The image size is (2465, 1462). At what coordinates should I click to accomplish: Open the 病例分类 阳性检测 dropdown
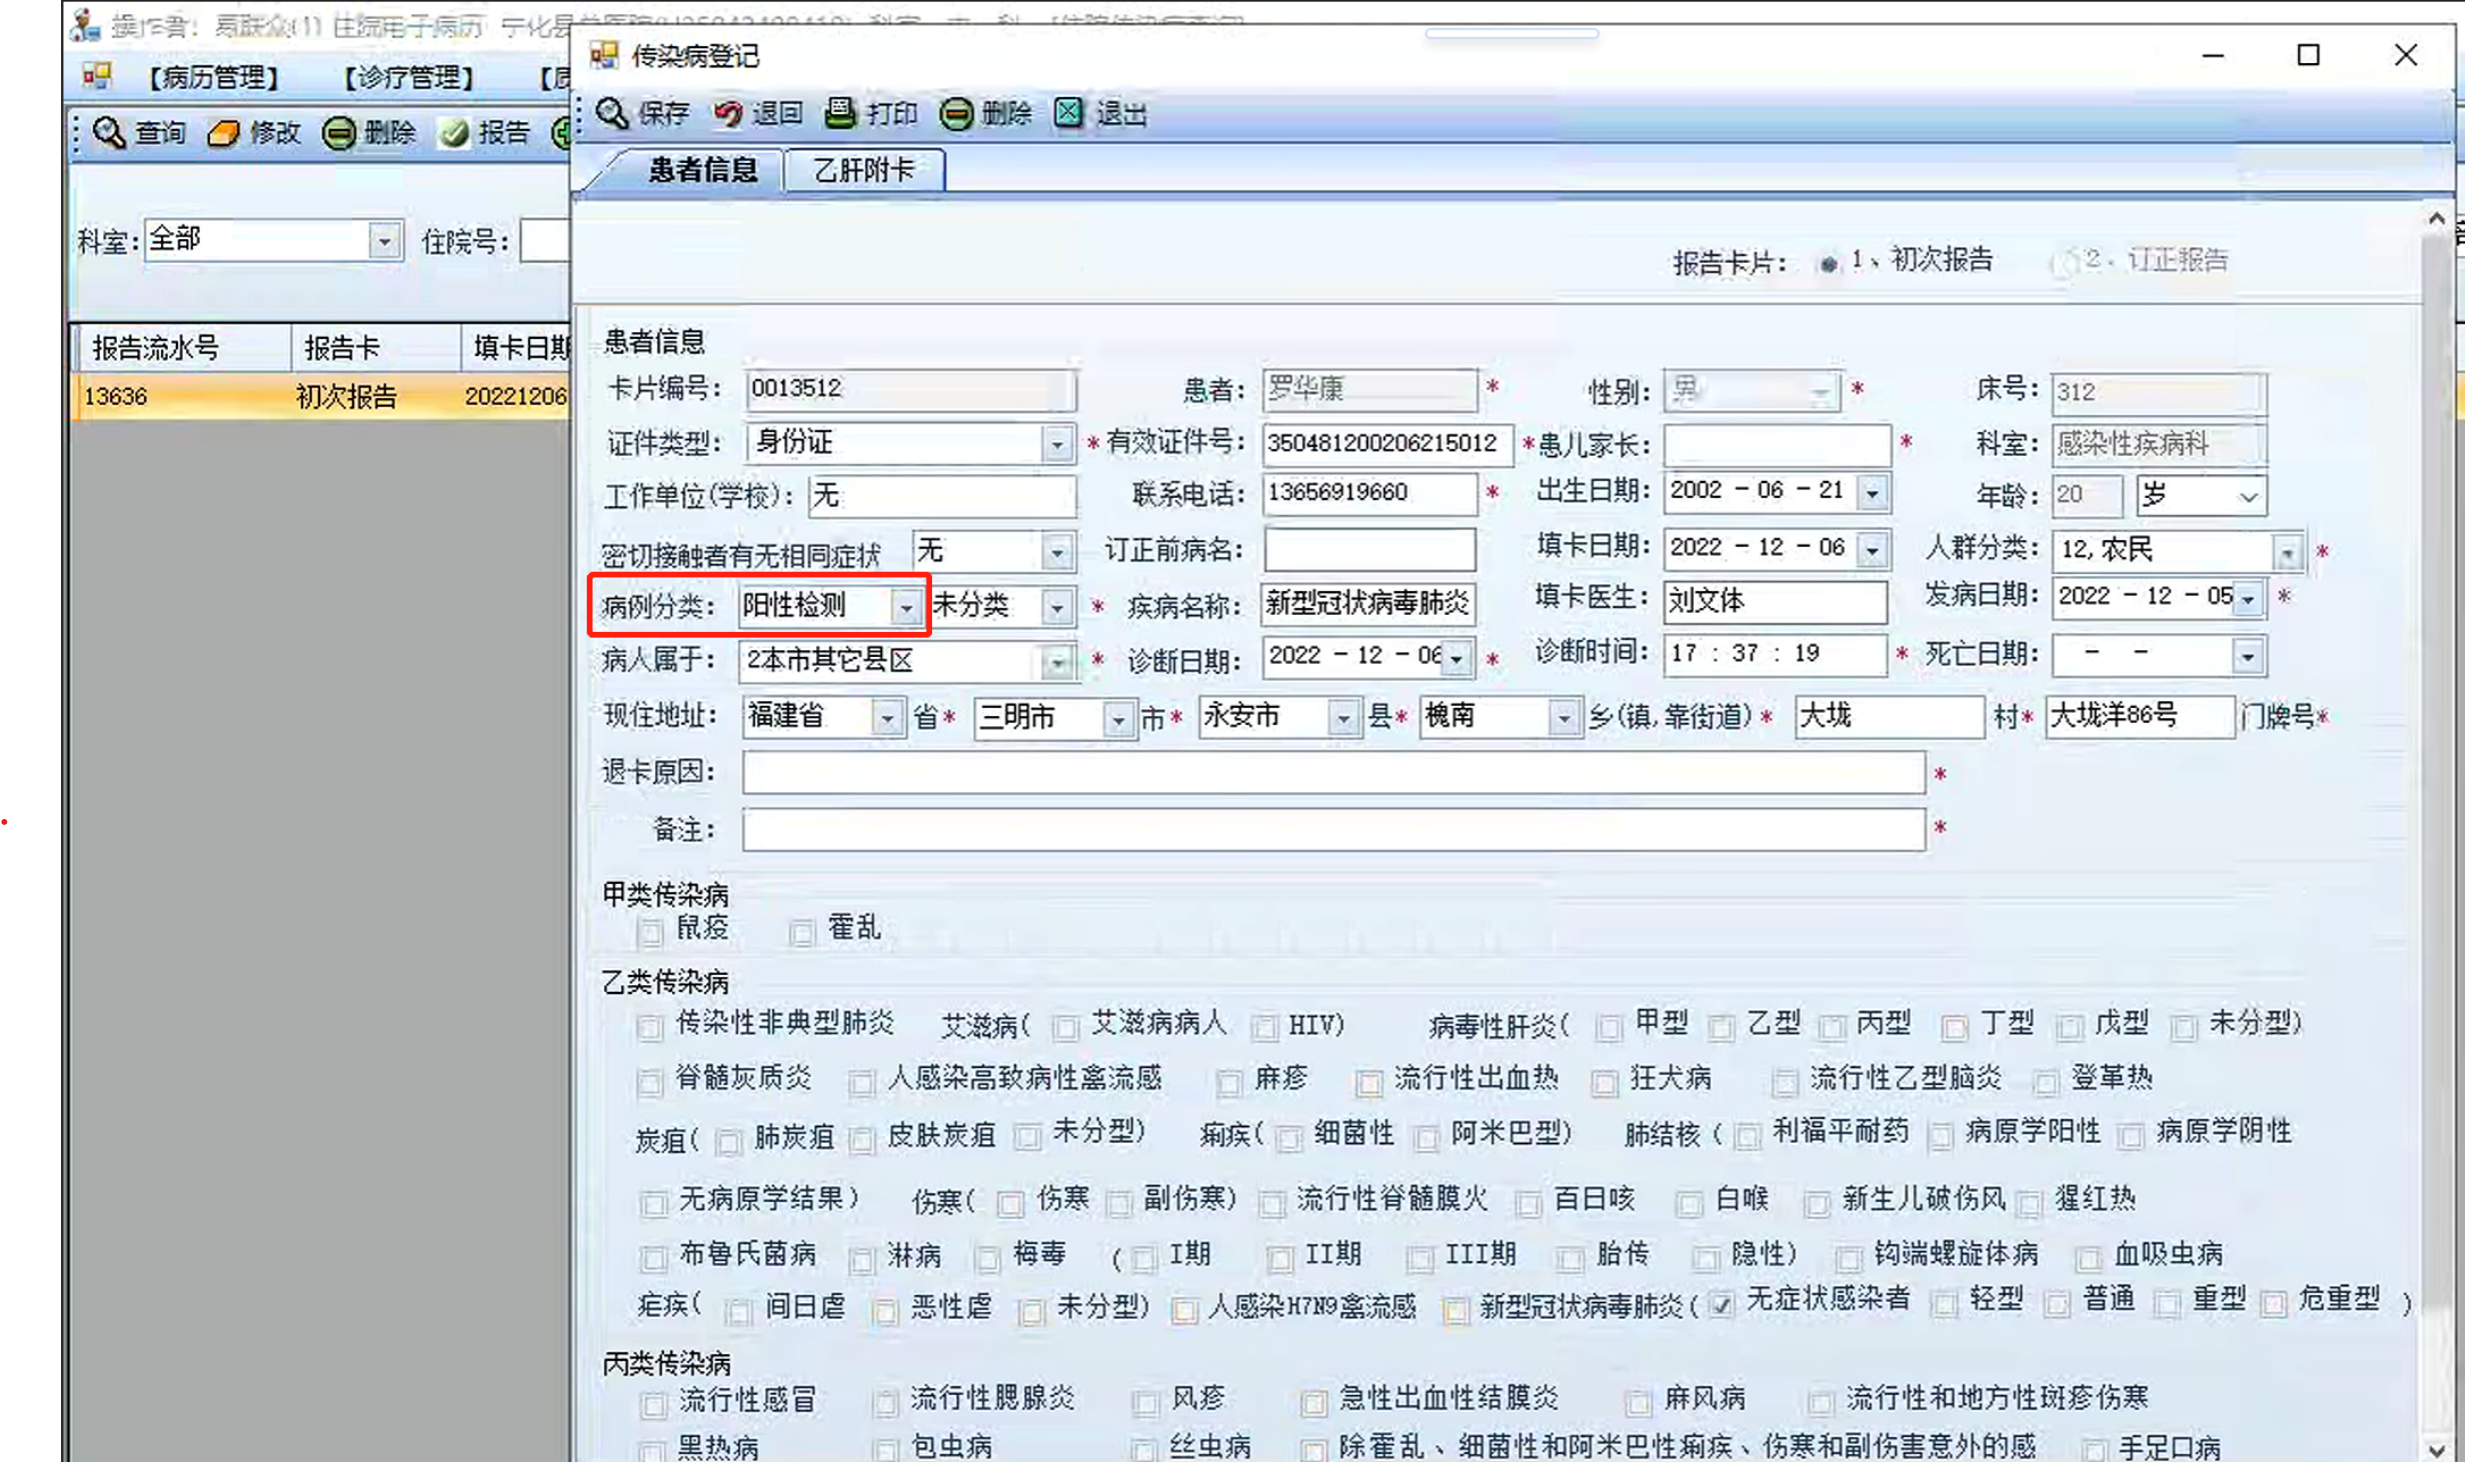[x=906, y=607]
